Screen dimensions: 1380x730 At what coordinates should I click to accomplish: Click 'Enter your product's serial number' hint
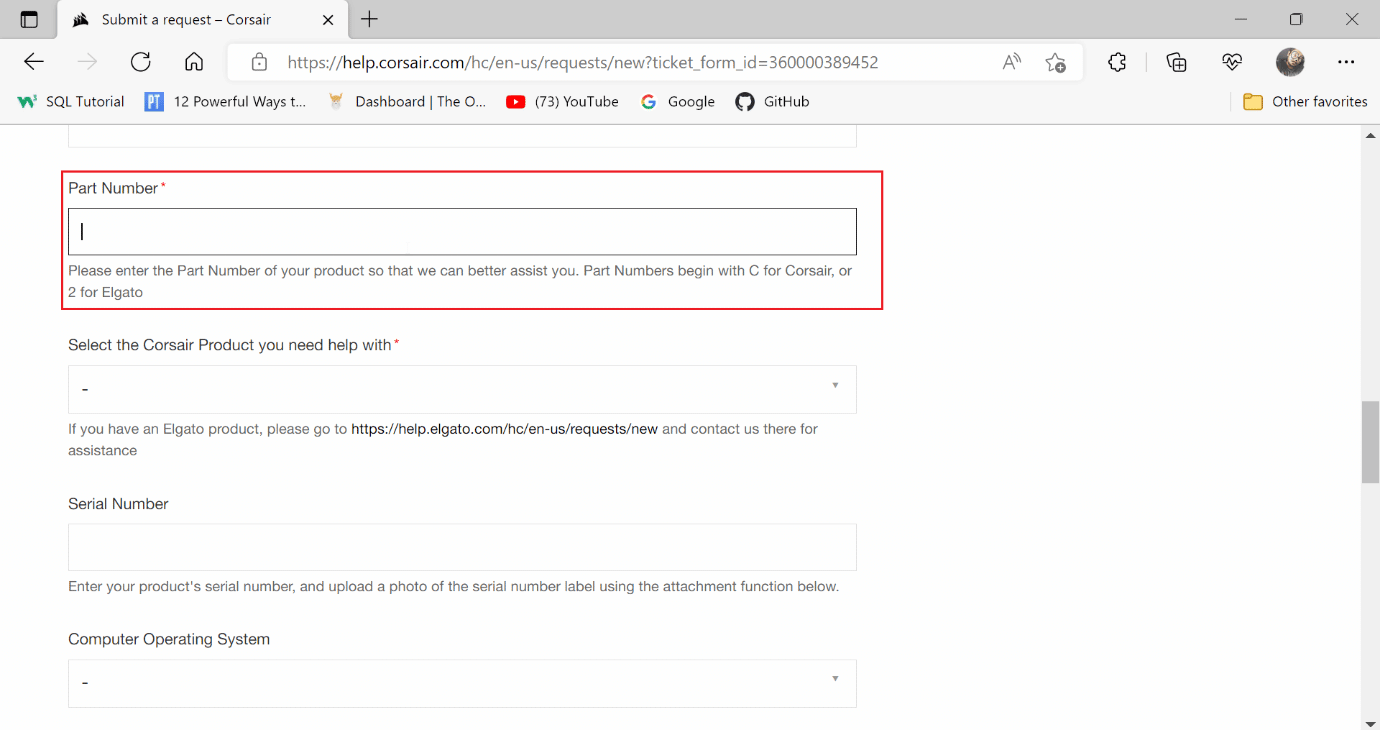click(453, 586)
